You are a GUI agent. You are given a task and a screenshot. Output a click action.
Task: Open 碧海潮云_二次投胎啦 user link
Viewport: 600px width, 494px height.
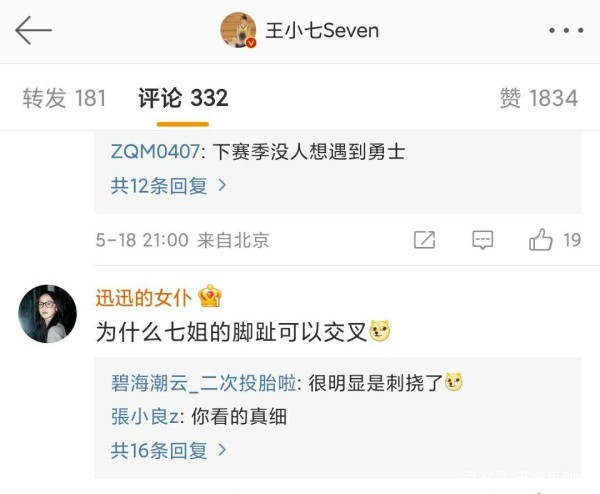(x=204, y=383)
